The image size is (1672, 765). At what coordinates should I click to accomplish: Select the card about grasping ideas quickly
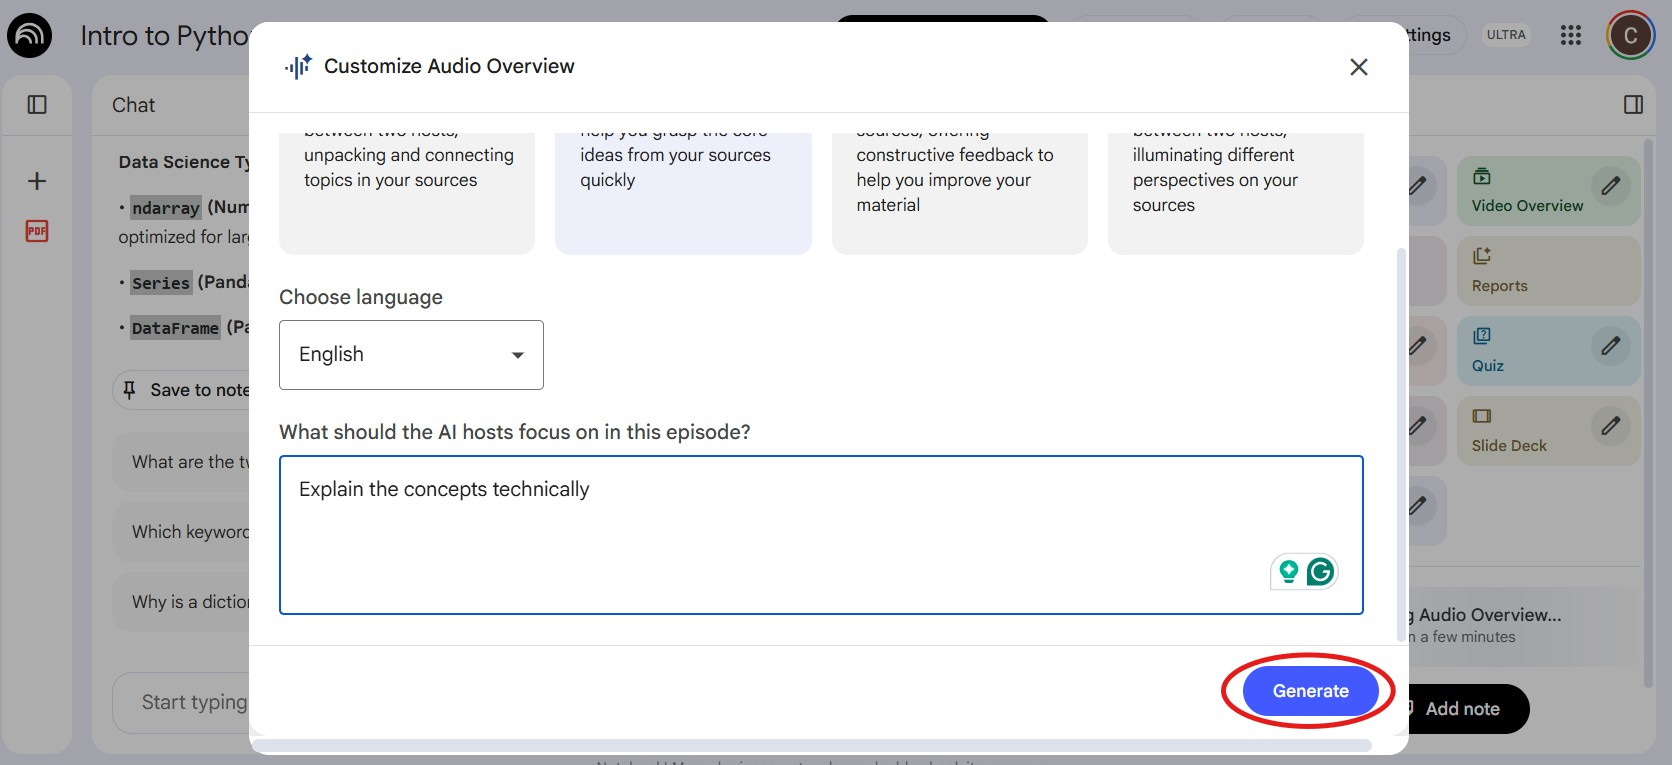[x=683, y=193]
